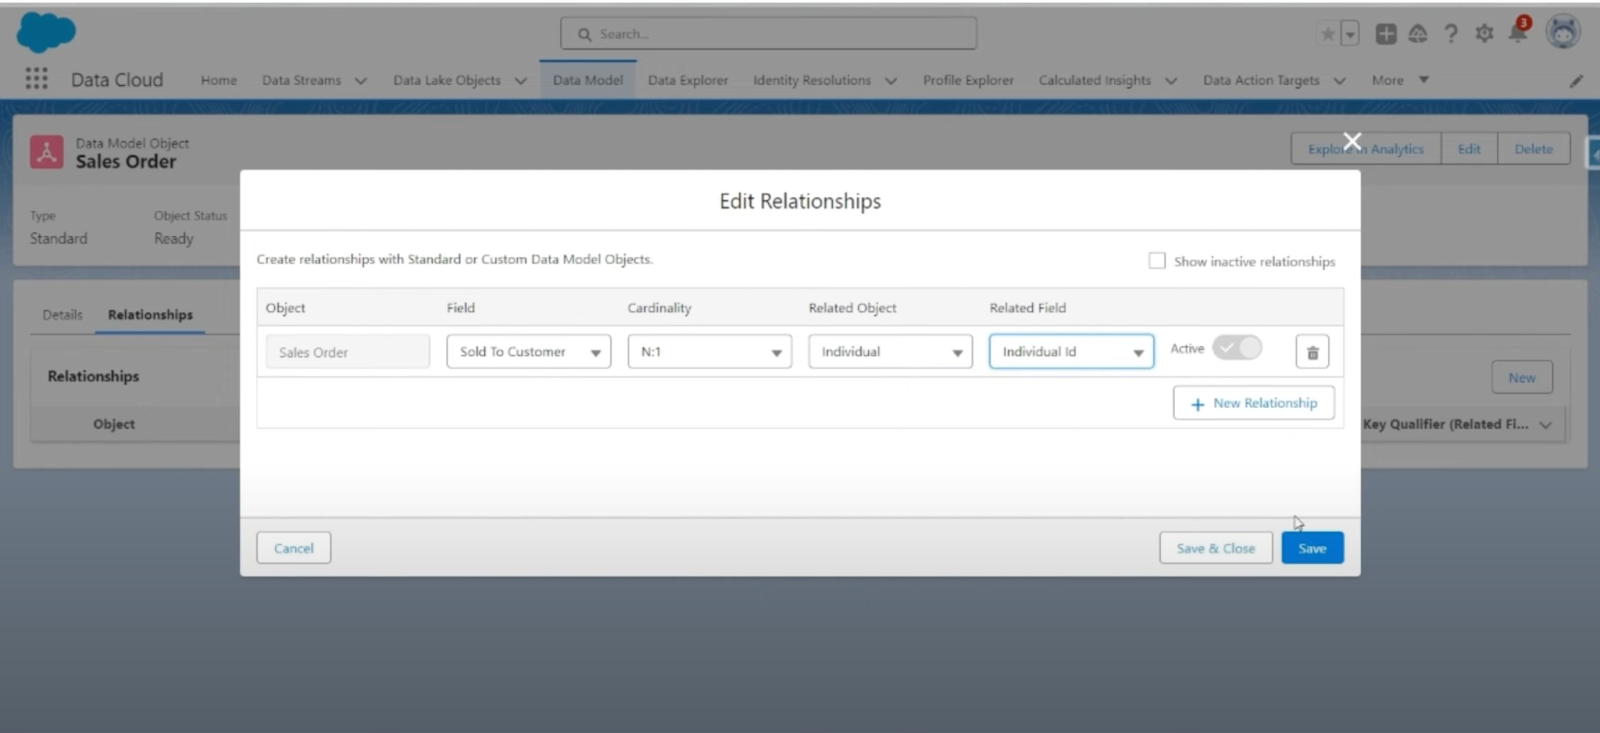Open the Calculated Insights tab
Viewport: 1600px width, 733px height.
[x=1095, y=80]
